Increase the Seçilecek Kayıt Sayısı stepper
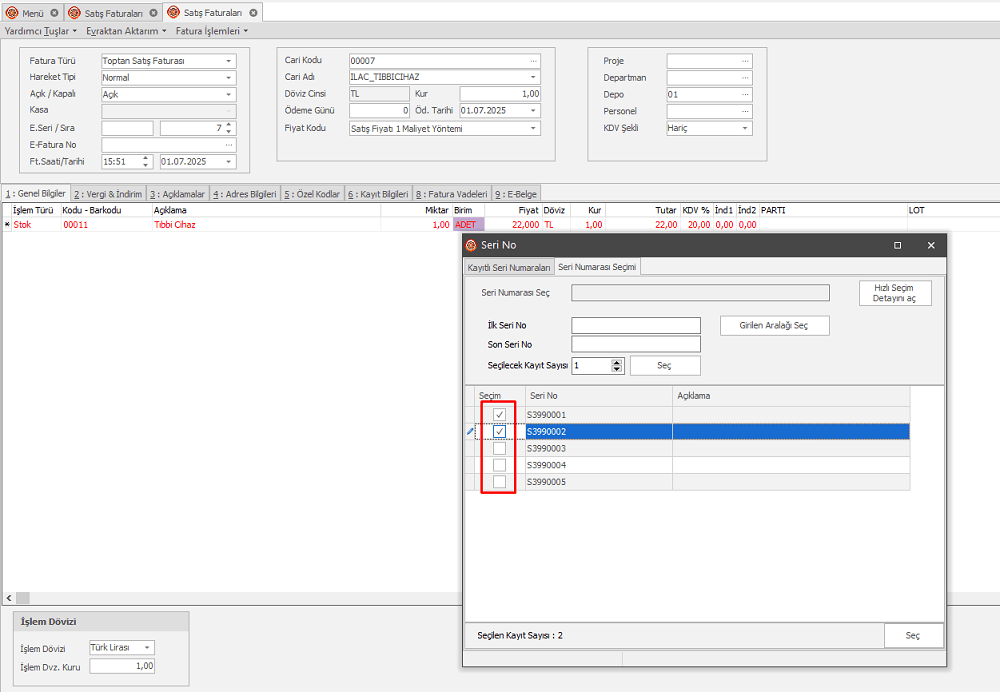Image resolution: width=1000 pixels, height=692 pixels. coord(617,362)
